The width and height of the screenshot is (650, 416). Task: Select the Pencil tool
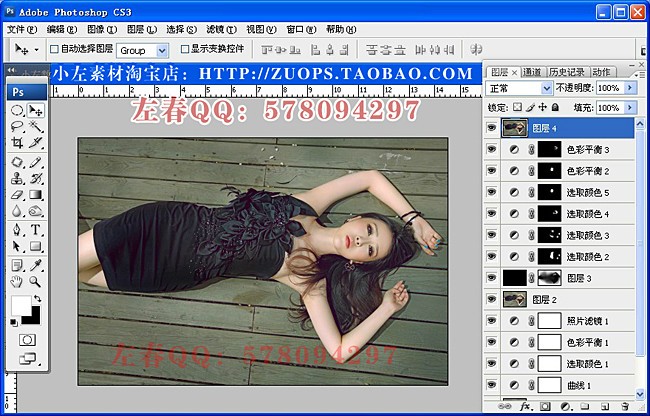click(x=36, y=162)
